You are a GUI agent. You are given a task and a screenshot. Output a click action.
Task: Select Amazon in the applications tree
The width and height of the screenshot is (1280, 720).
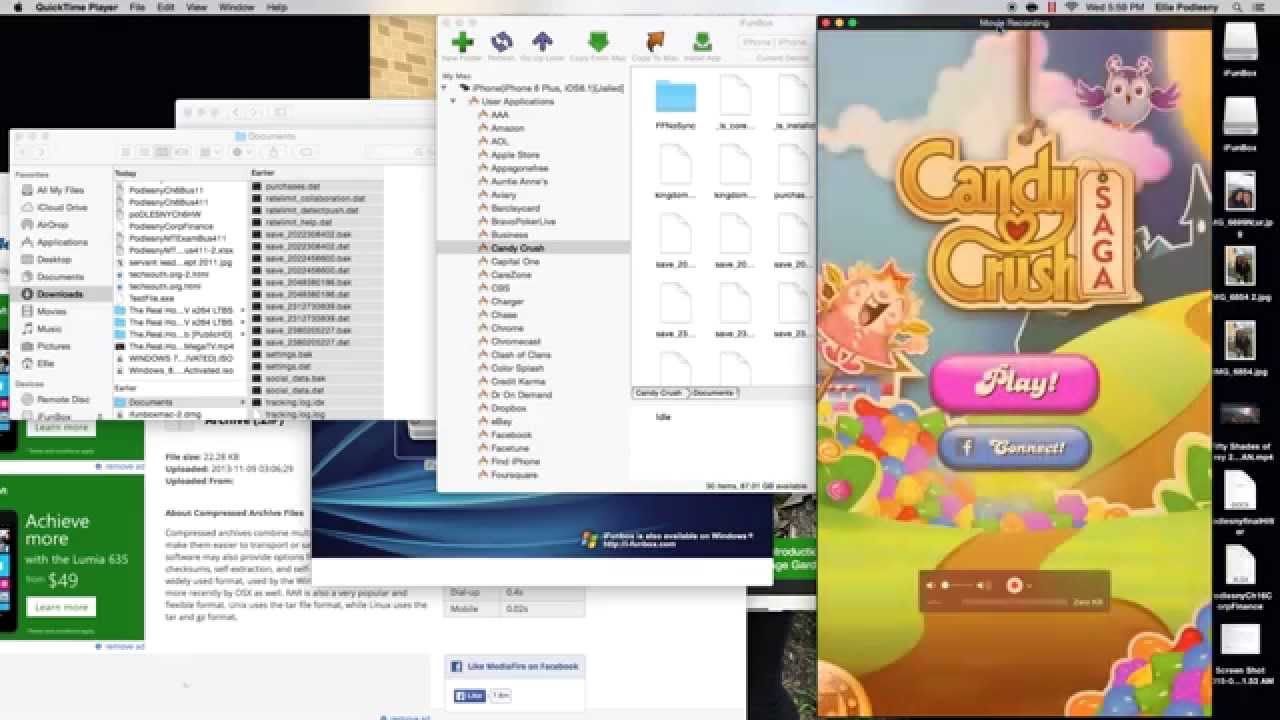tap(507, 128)
